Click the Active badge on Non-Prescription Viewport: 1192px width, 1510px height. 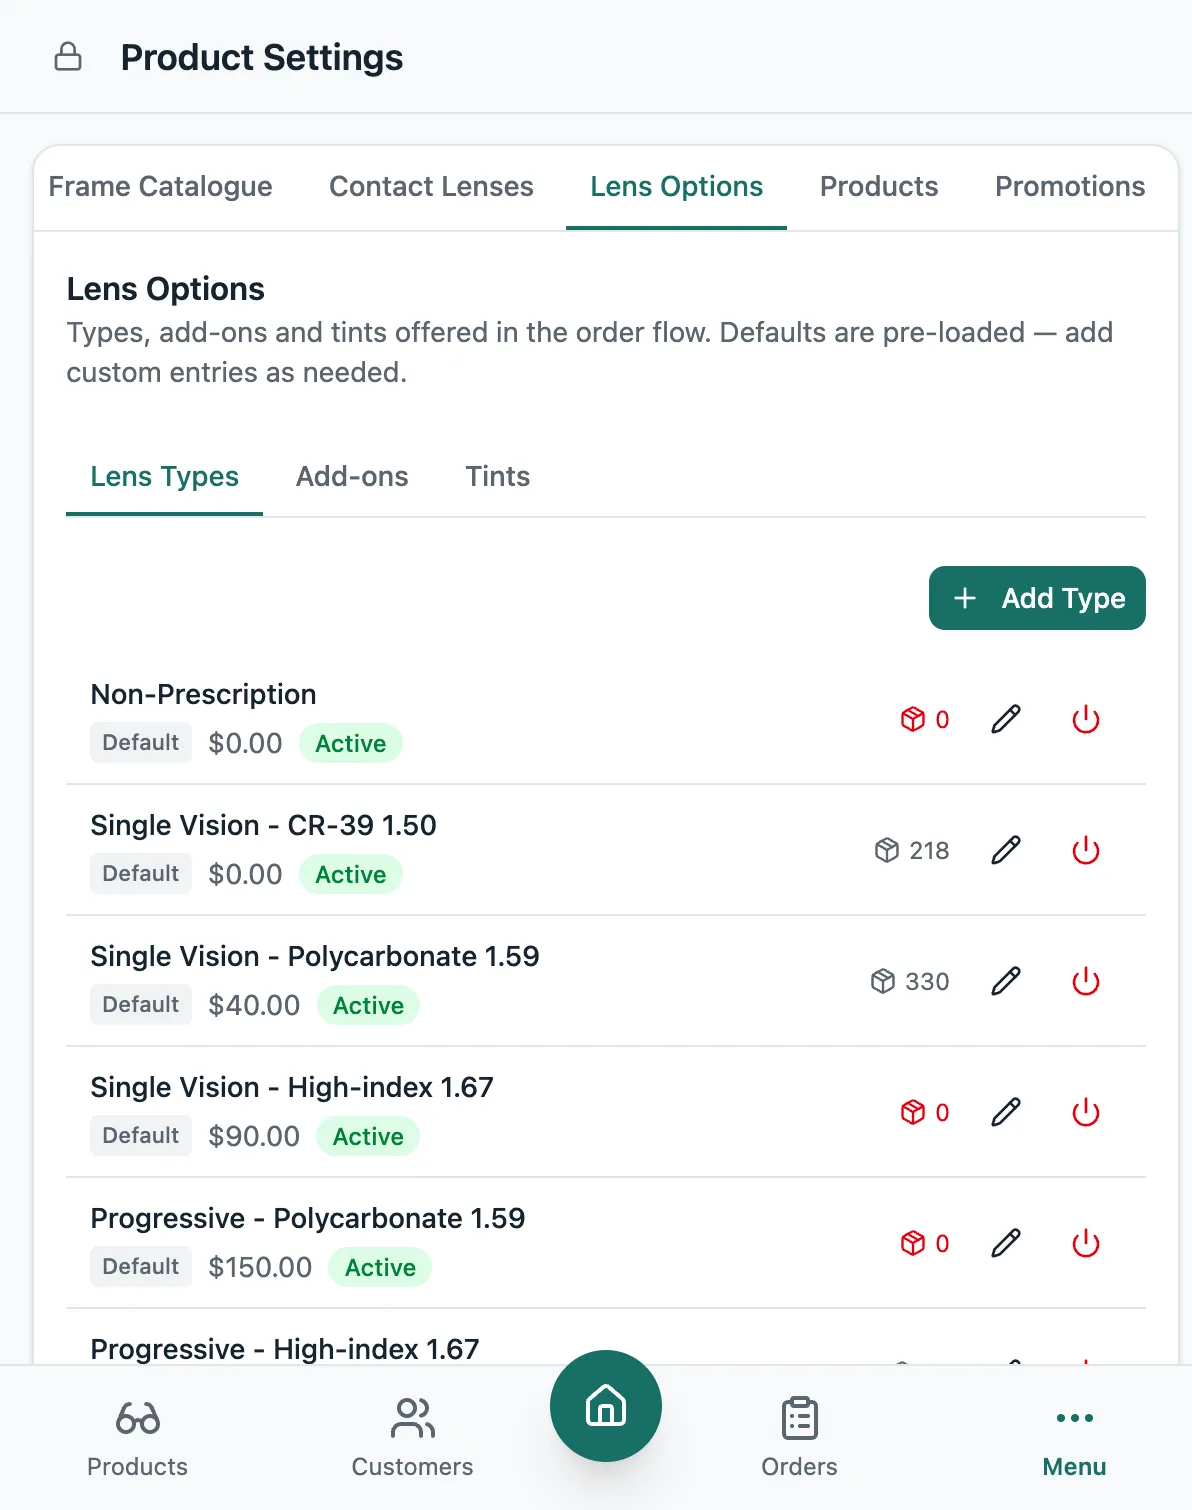pyautogui.click(x=351, y=743)
